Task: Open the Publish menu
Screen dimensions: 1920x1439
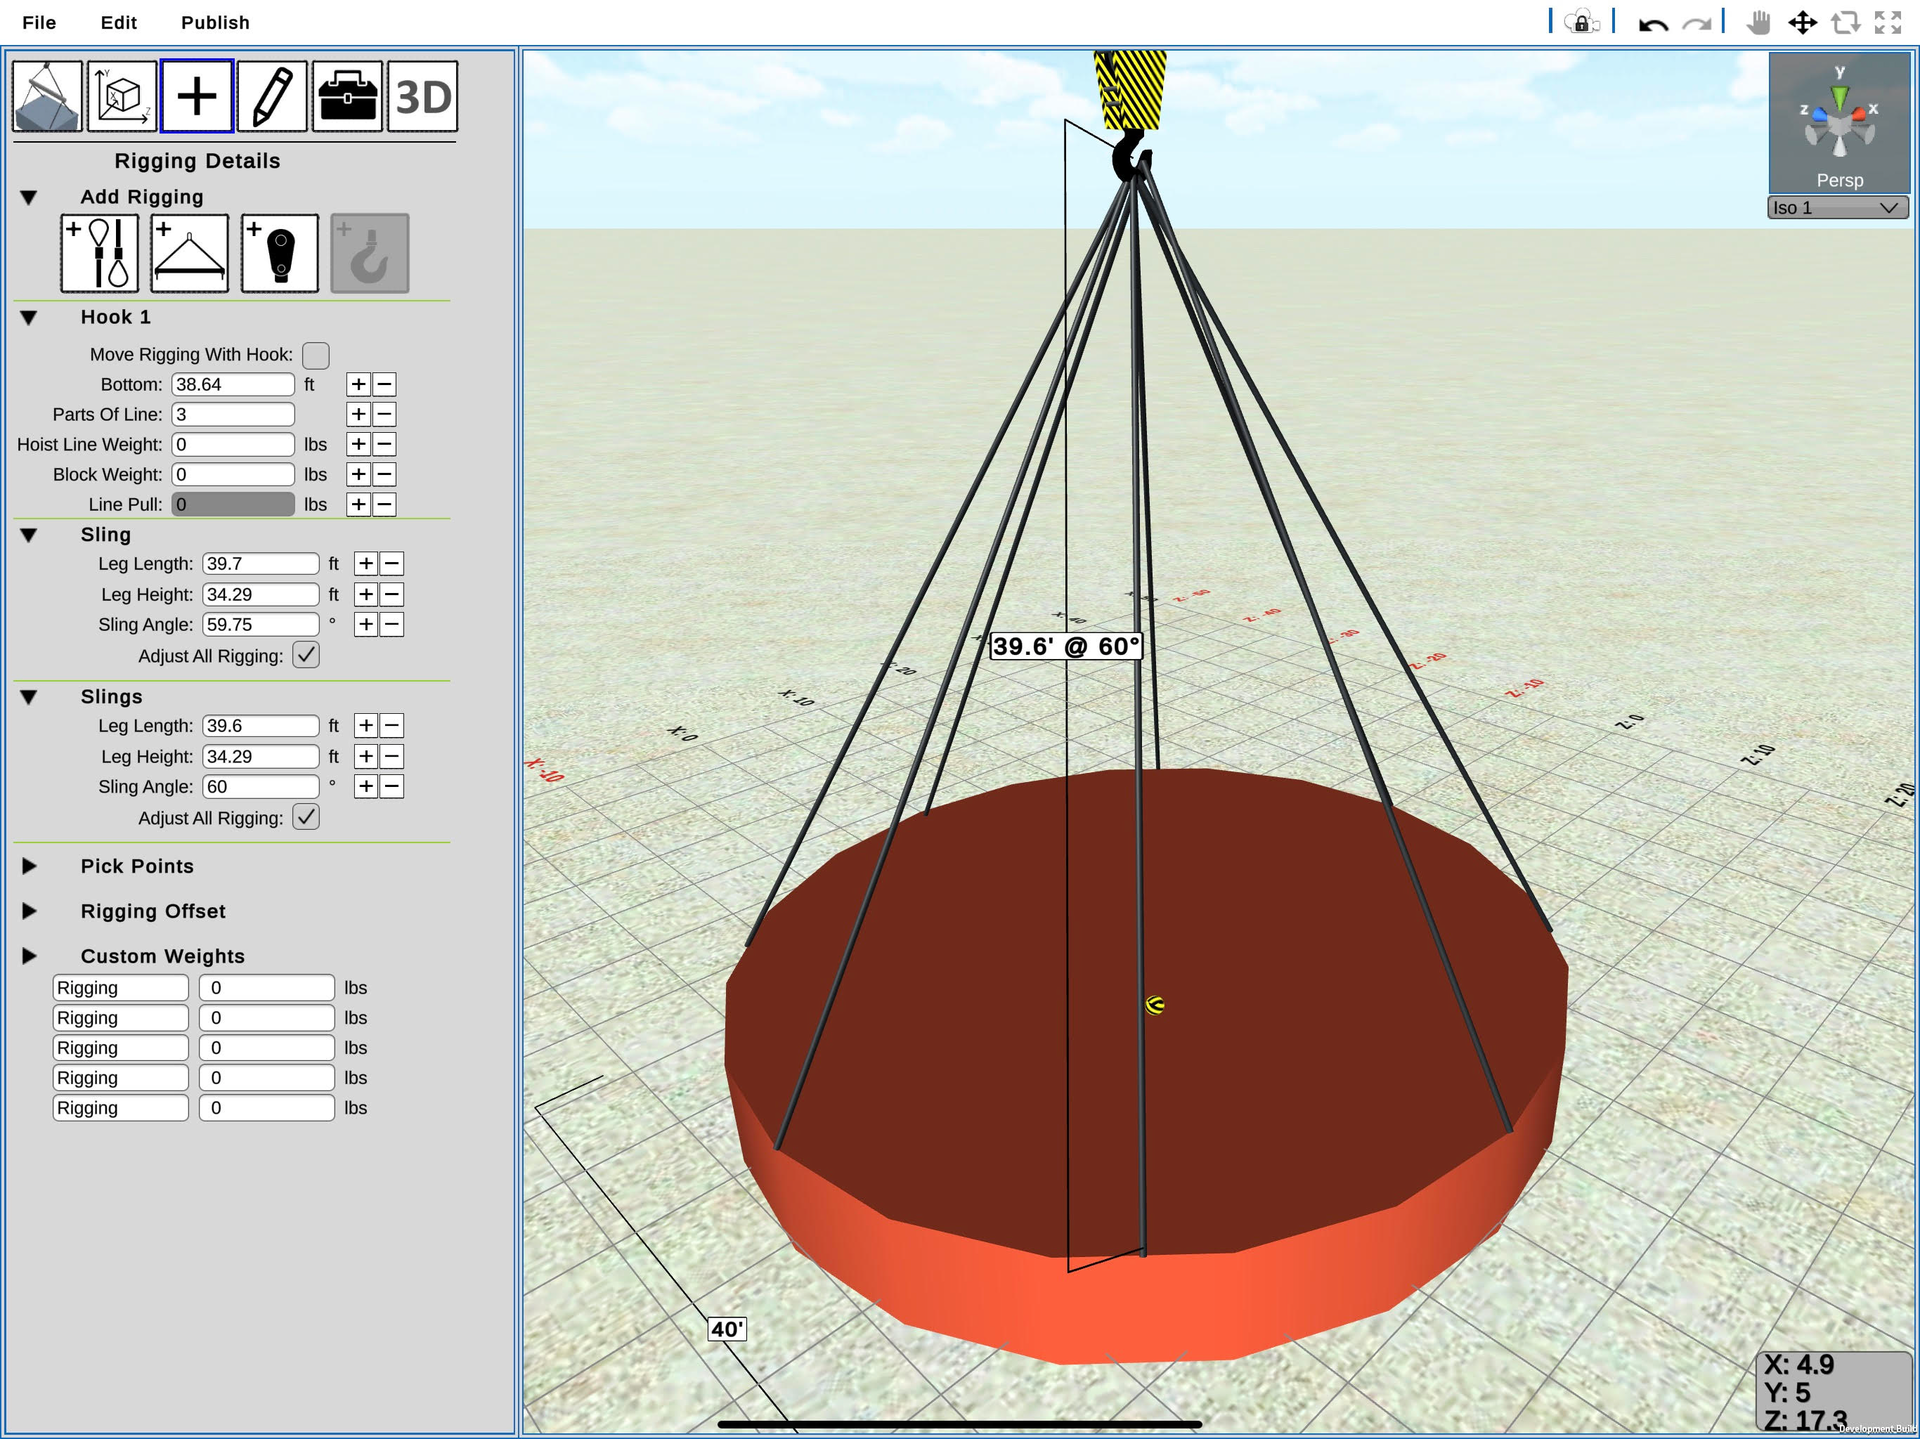Action: click(x=214, y=22)
